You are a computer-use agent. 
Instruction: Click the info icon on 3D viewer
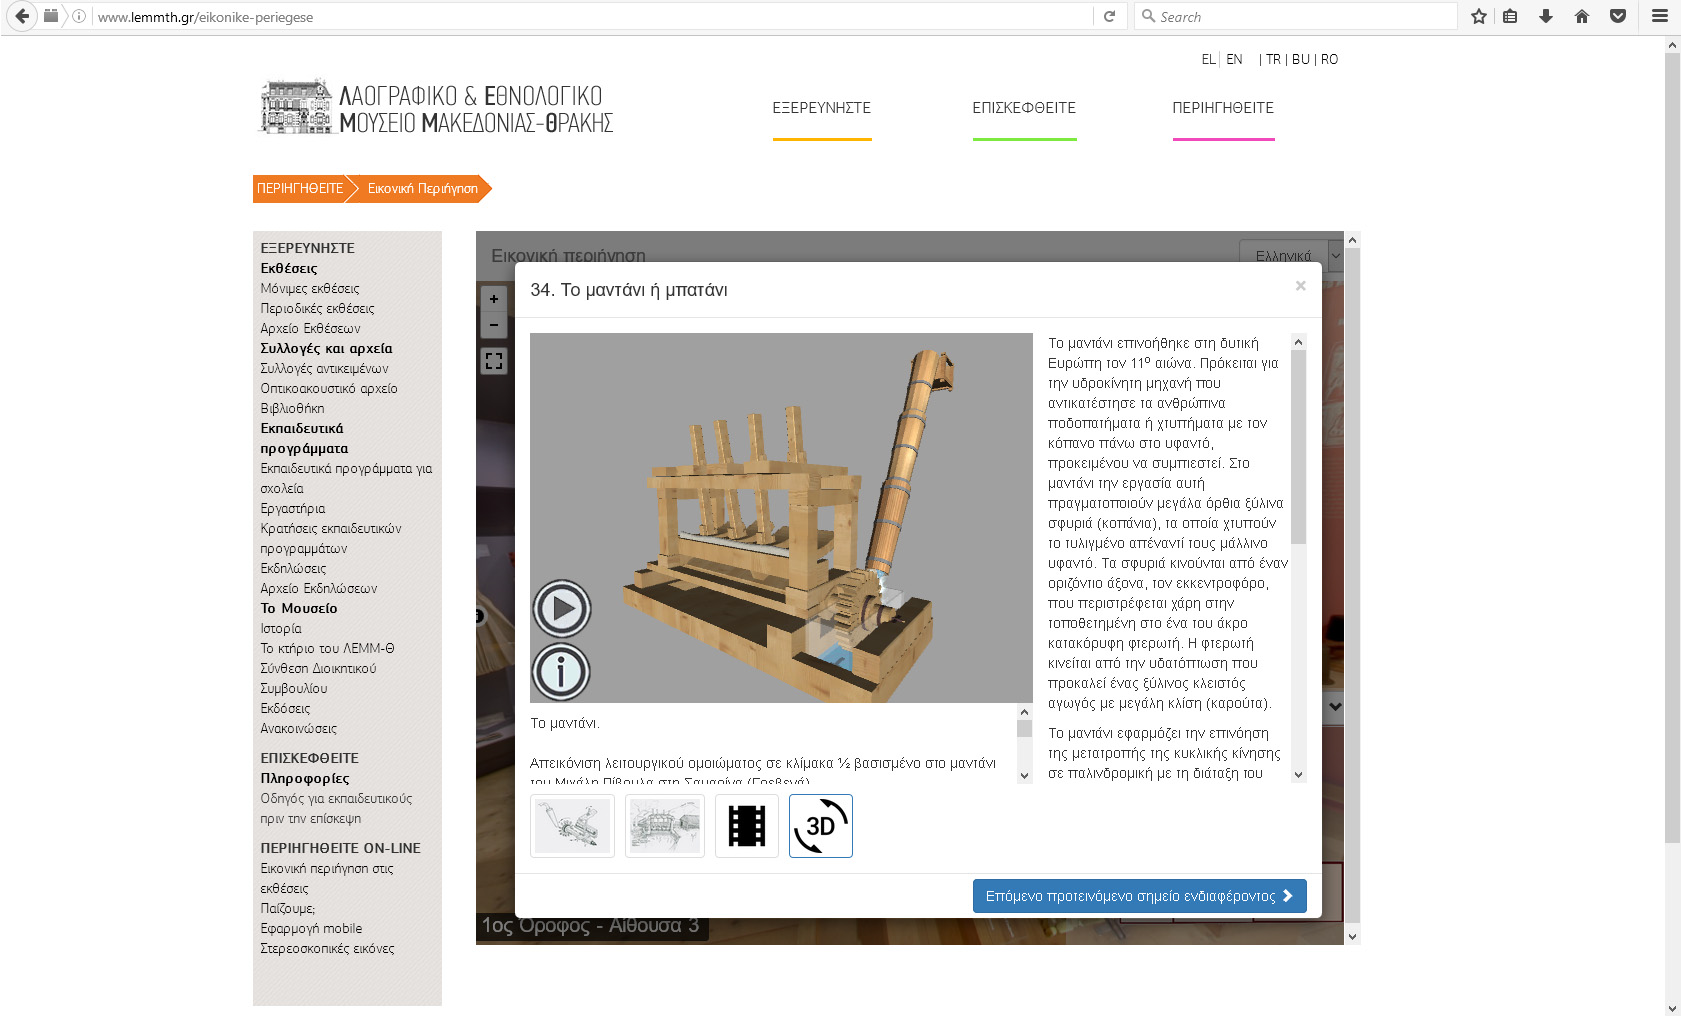click(x=561, y=671)
